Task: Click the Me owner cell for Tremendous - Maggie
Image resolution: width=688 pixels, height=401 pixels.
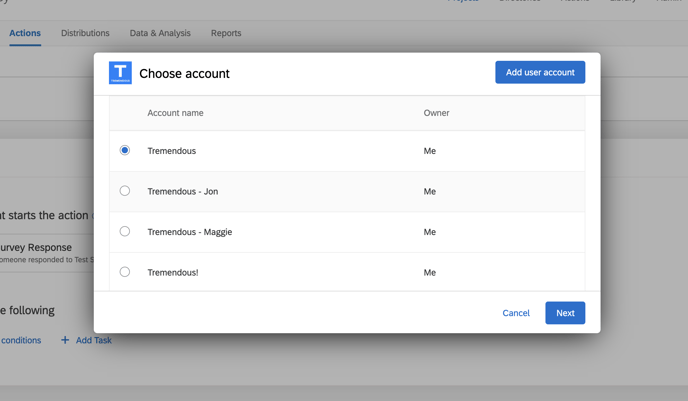Action: coord(430,232)
